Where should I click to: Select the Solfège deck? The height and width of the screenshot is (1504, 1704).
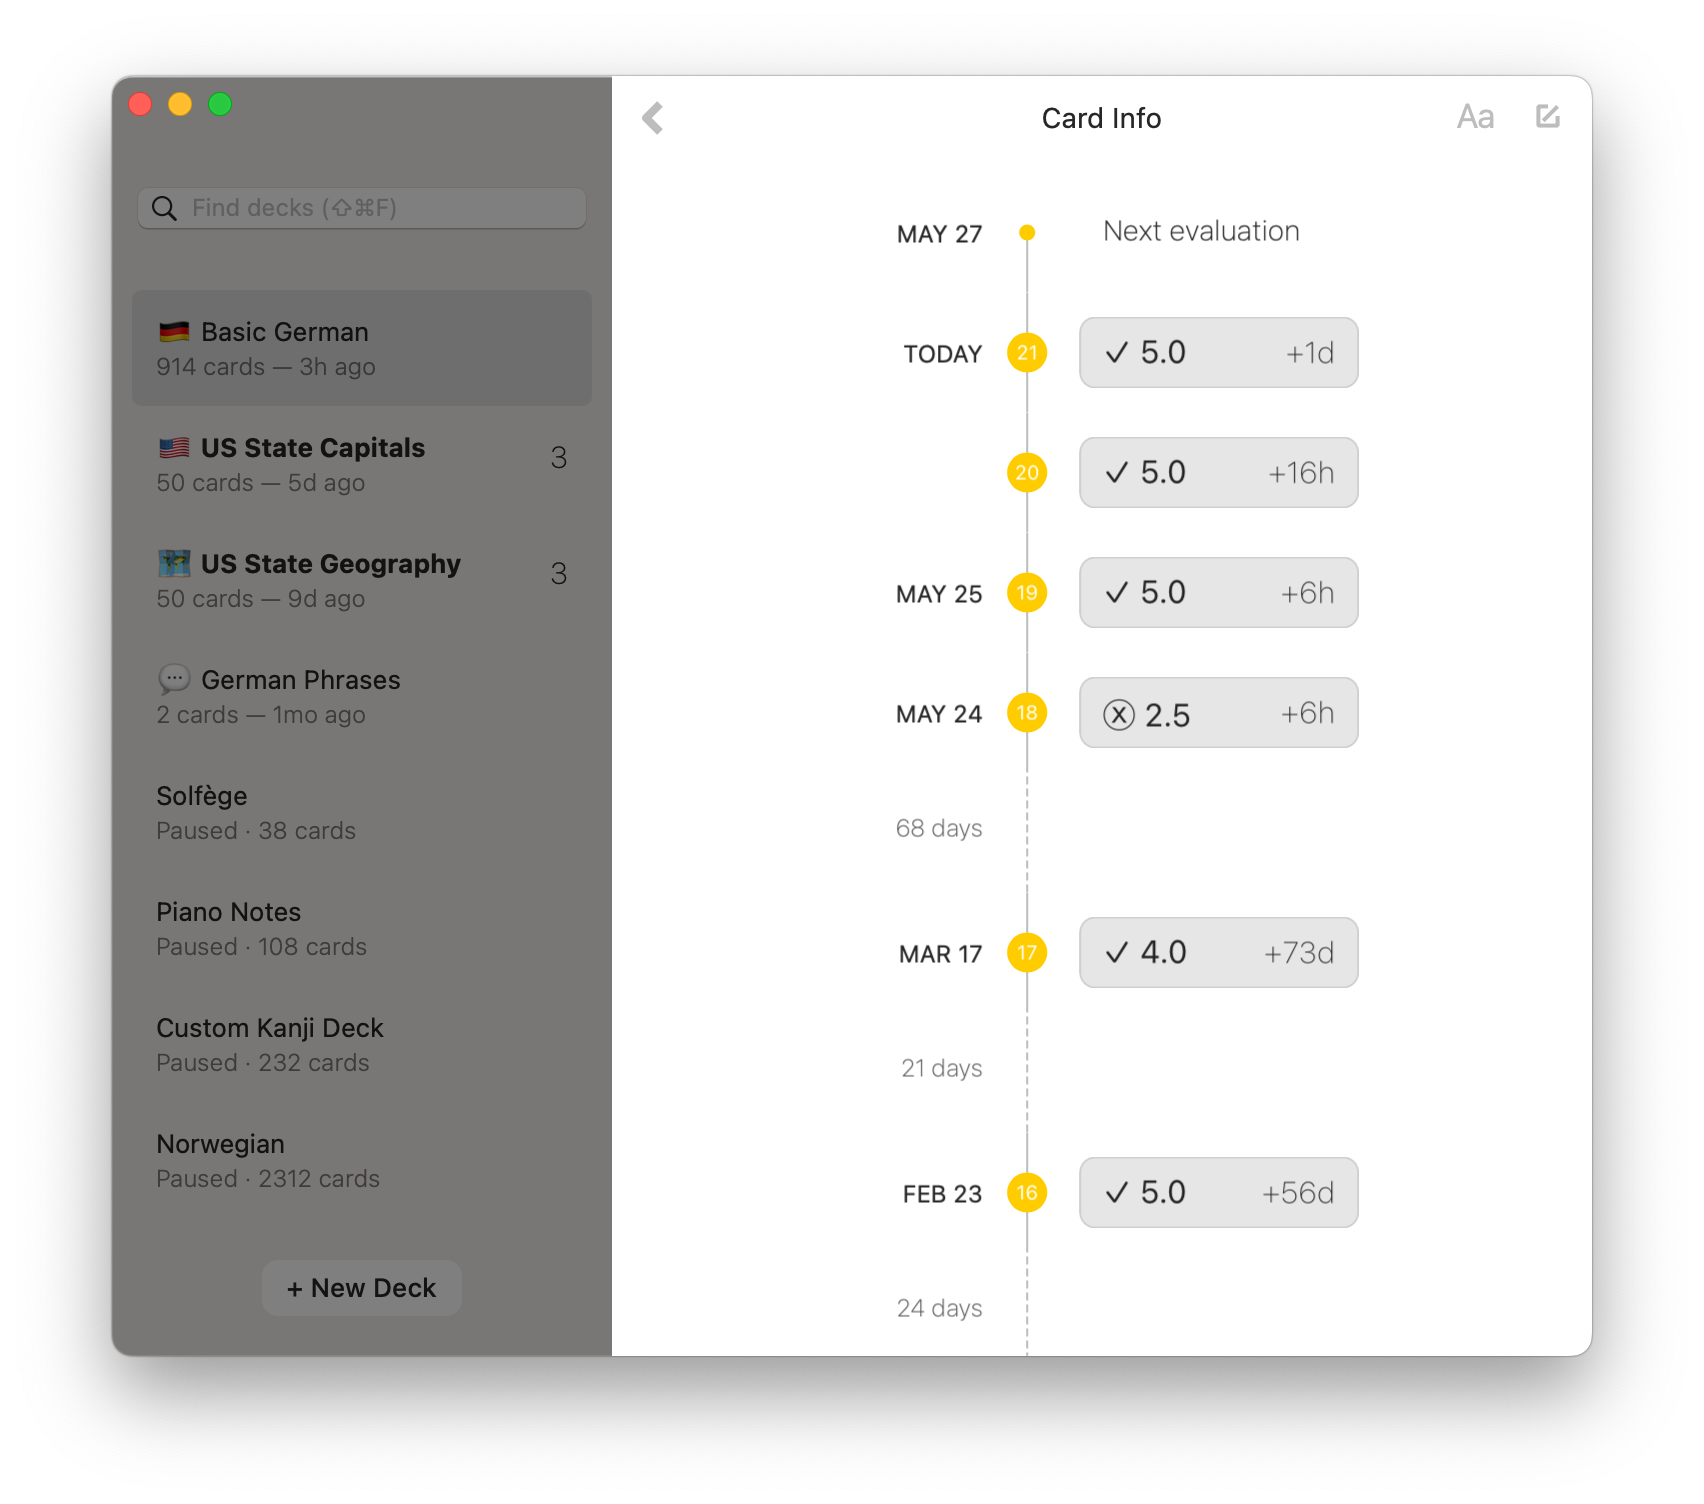(362, 812)
